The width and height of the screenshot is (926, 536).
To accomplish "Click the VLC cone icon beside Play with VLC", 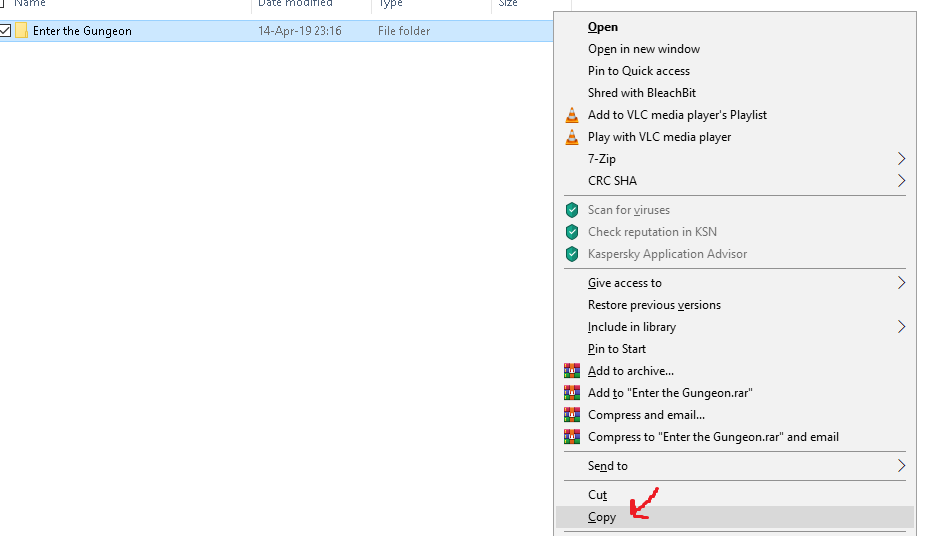I will (x=572, y=137).
